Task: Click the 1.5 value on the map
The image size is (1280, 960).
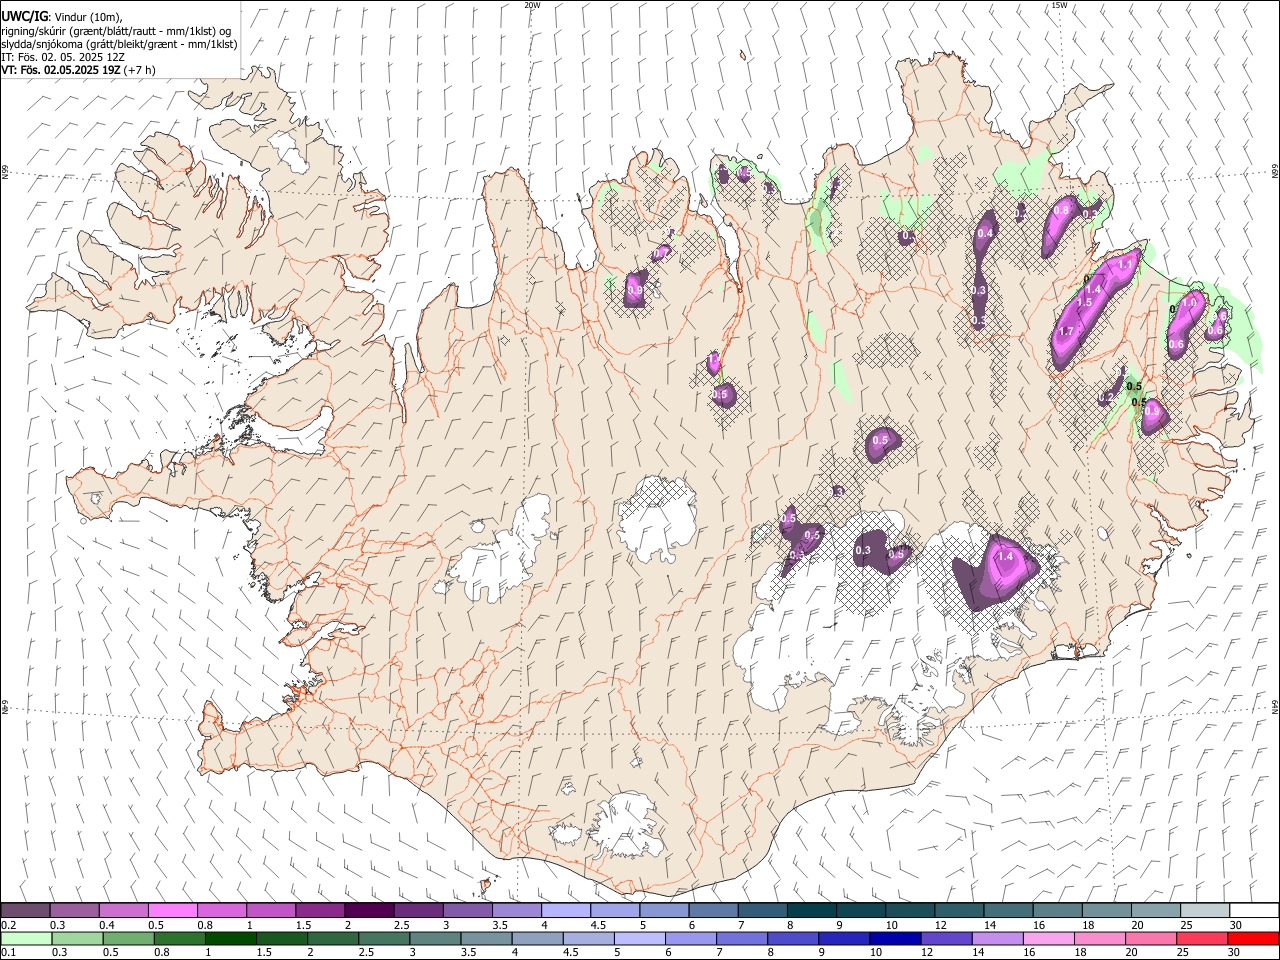Action: (1084, 302)
